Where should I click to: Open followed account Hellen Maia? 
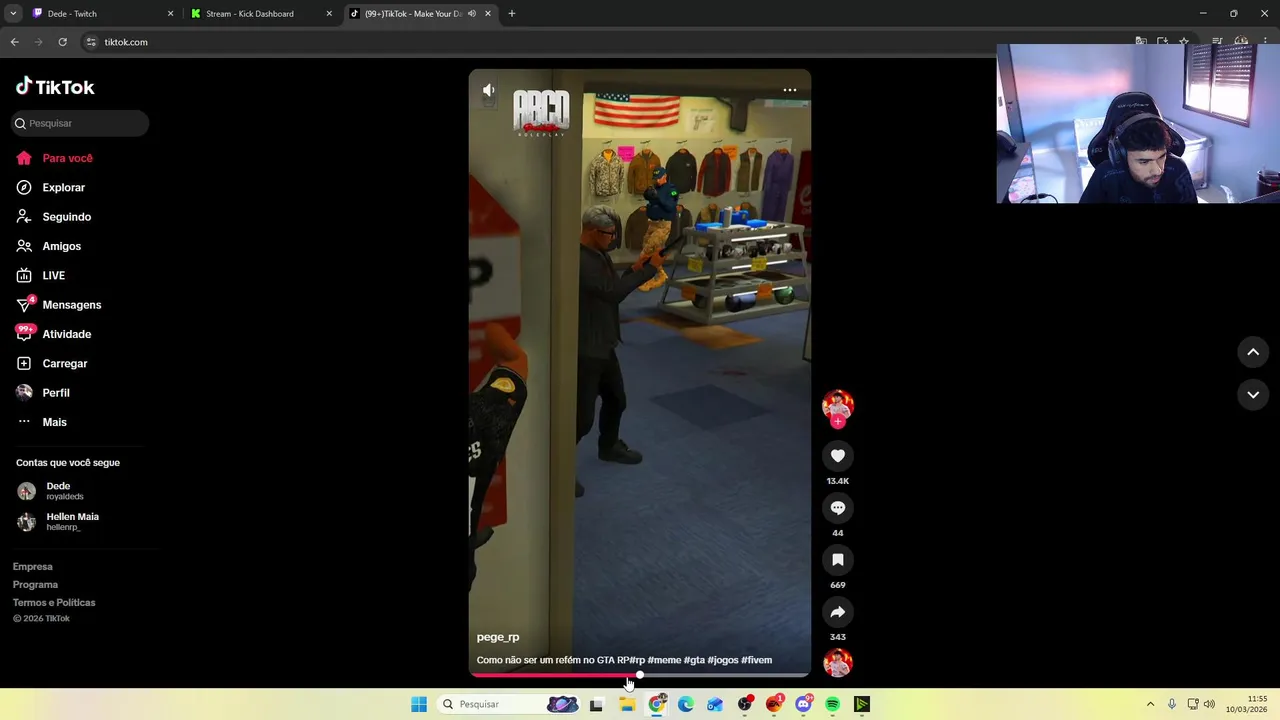pyautogui.click(x=60, y=521)
